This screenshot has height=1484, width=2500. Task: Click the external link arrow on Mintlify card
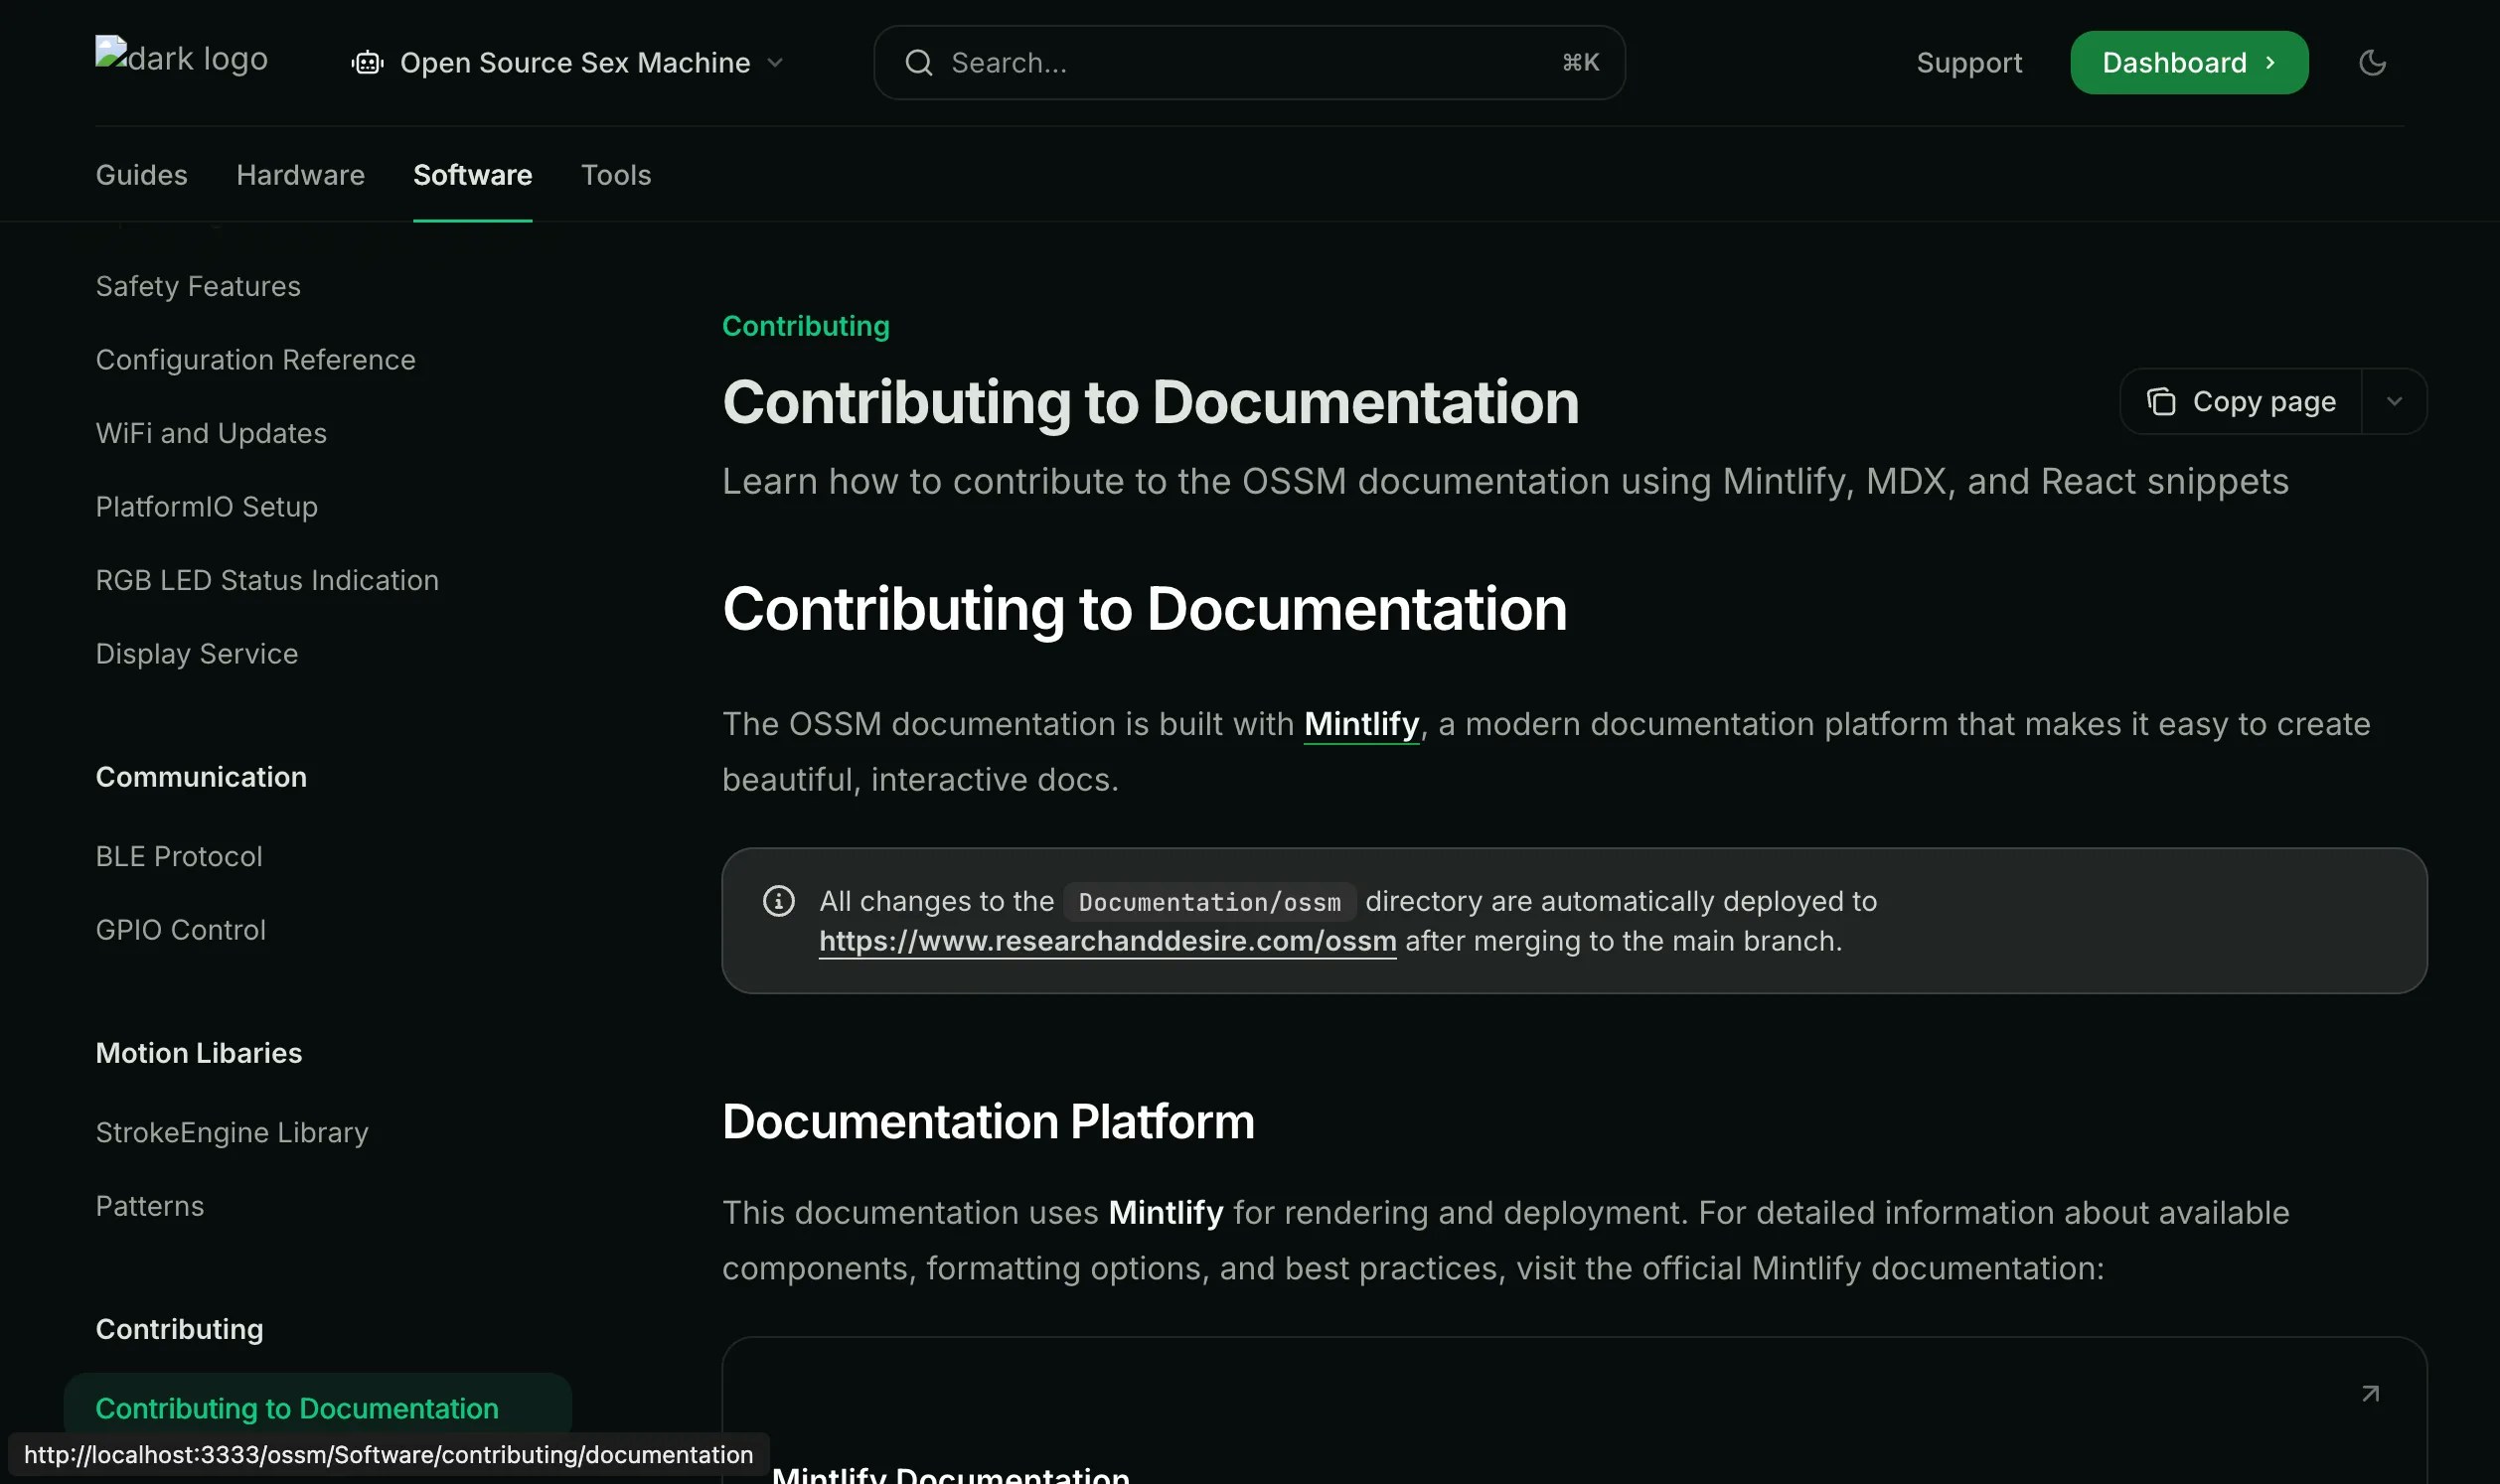[2371, 1392]
